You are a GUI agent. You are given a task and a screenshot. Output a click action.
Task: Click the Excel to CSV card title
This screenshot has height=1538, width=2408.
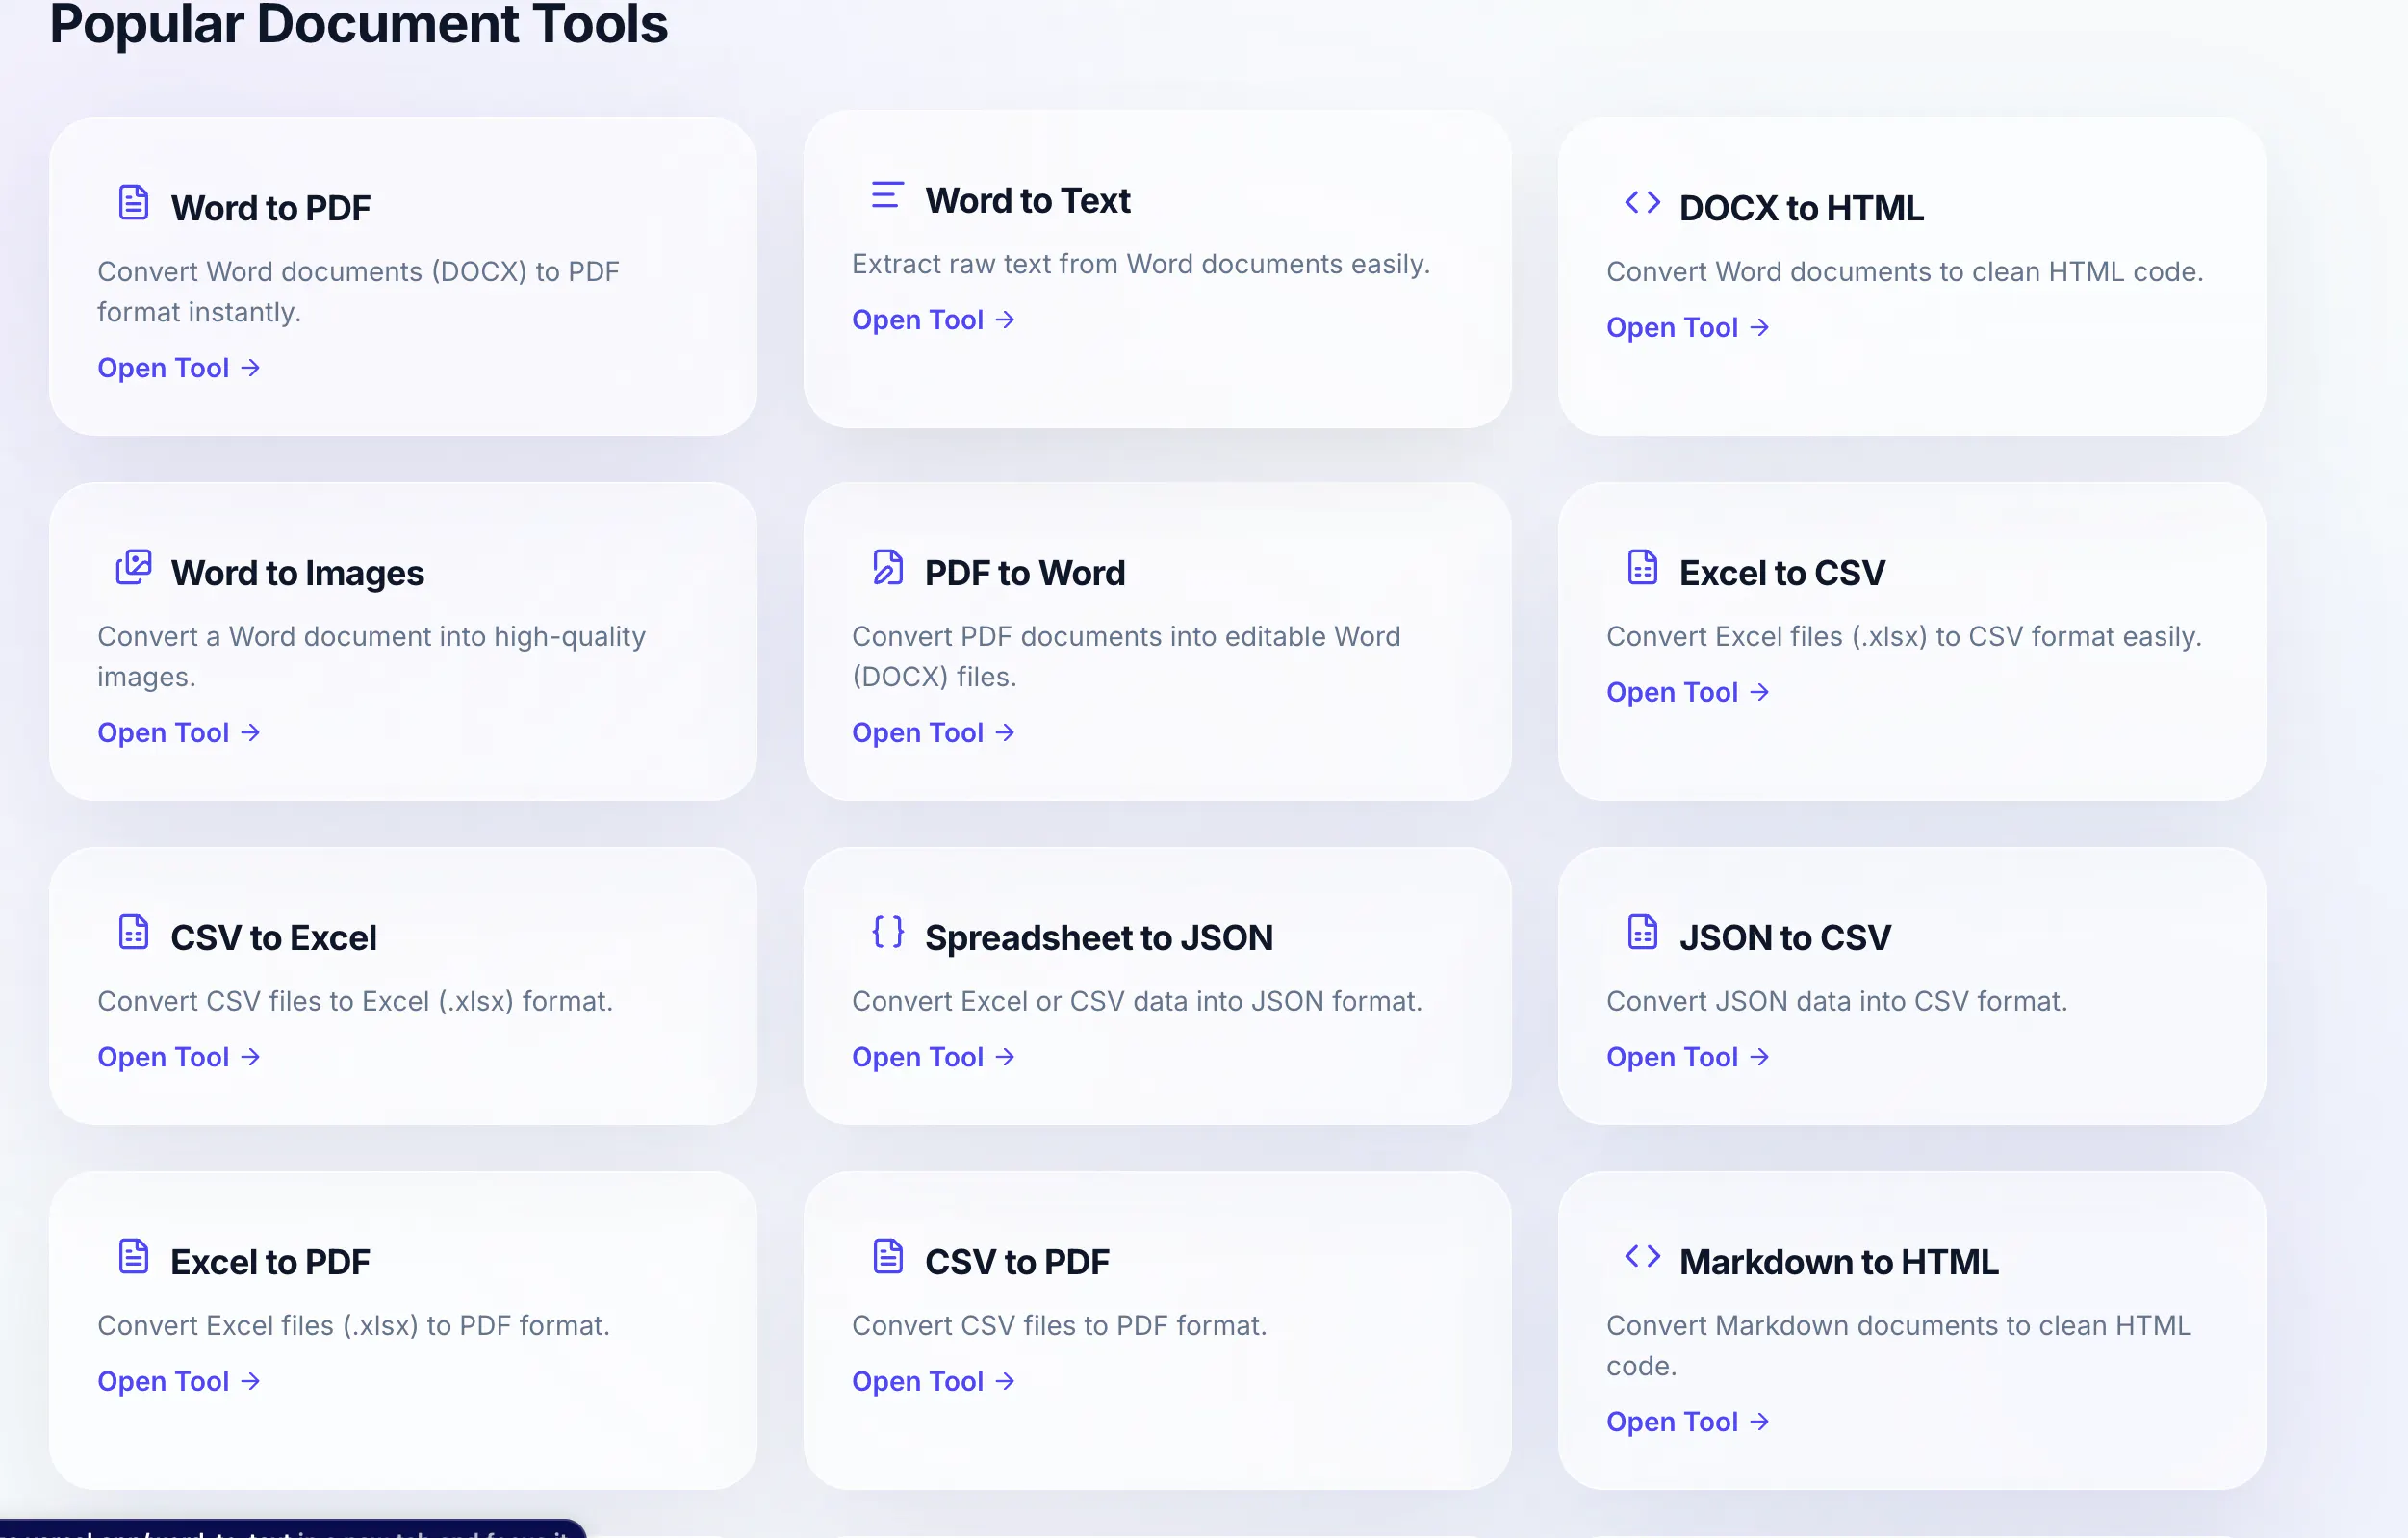1782,573
